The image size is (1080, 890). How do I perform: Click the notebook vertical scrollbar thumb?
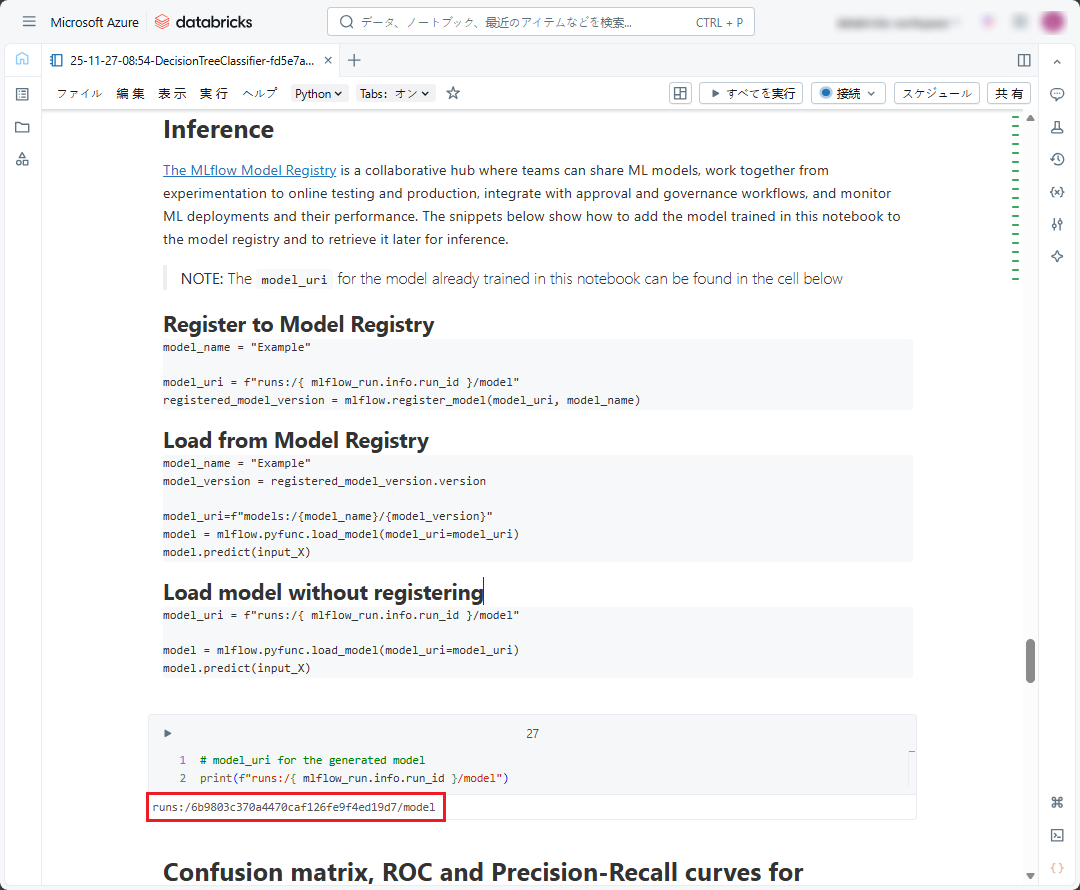1030,661
